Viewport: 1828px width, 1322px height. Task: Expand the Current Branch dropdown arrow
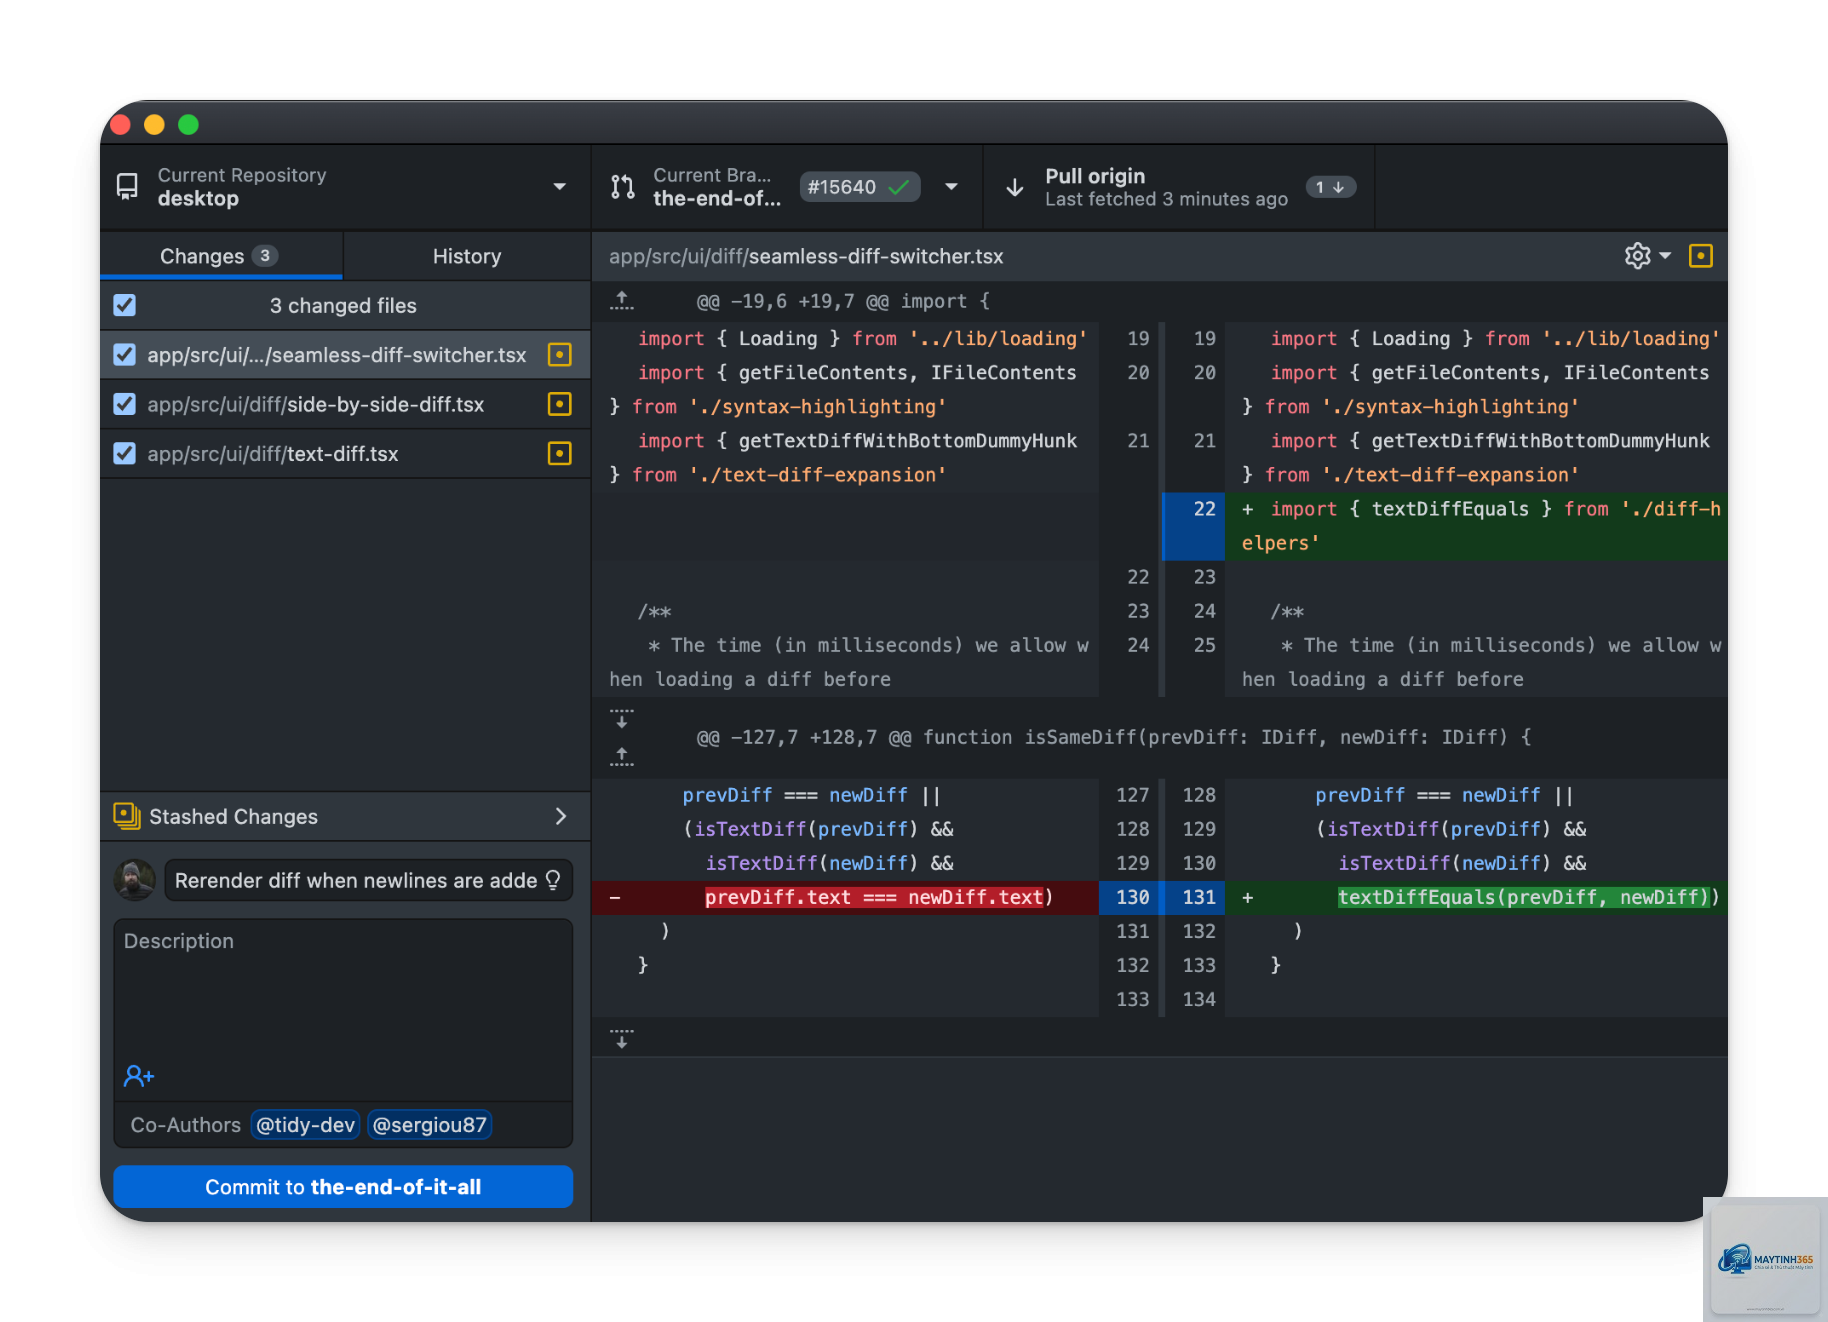(951, 187)
